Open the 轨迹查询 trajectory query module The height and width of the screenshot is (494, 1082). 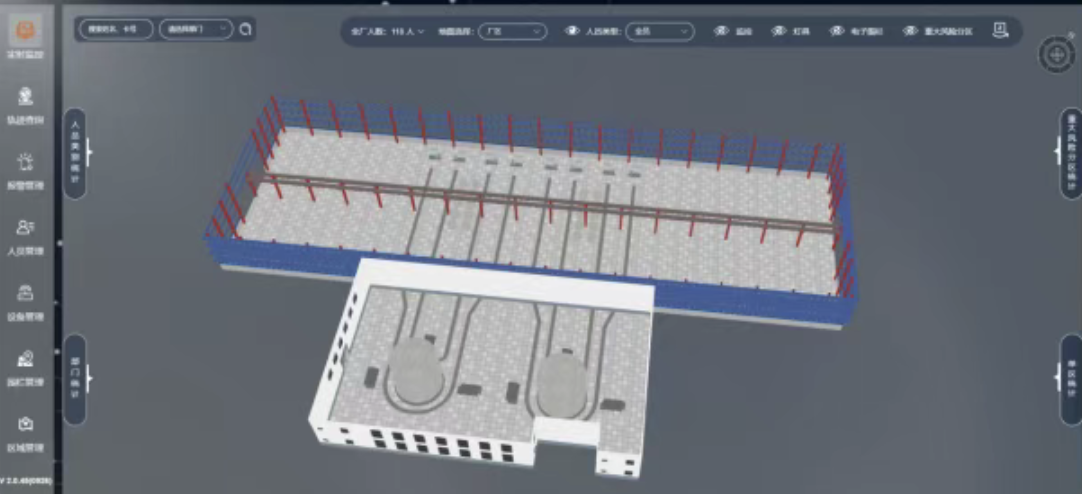26,105
